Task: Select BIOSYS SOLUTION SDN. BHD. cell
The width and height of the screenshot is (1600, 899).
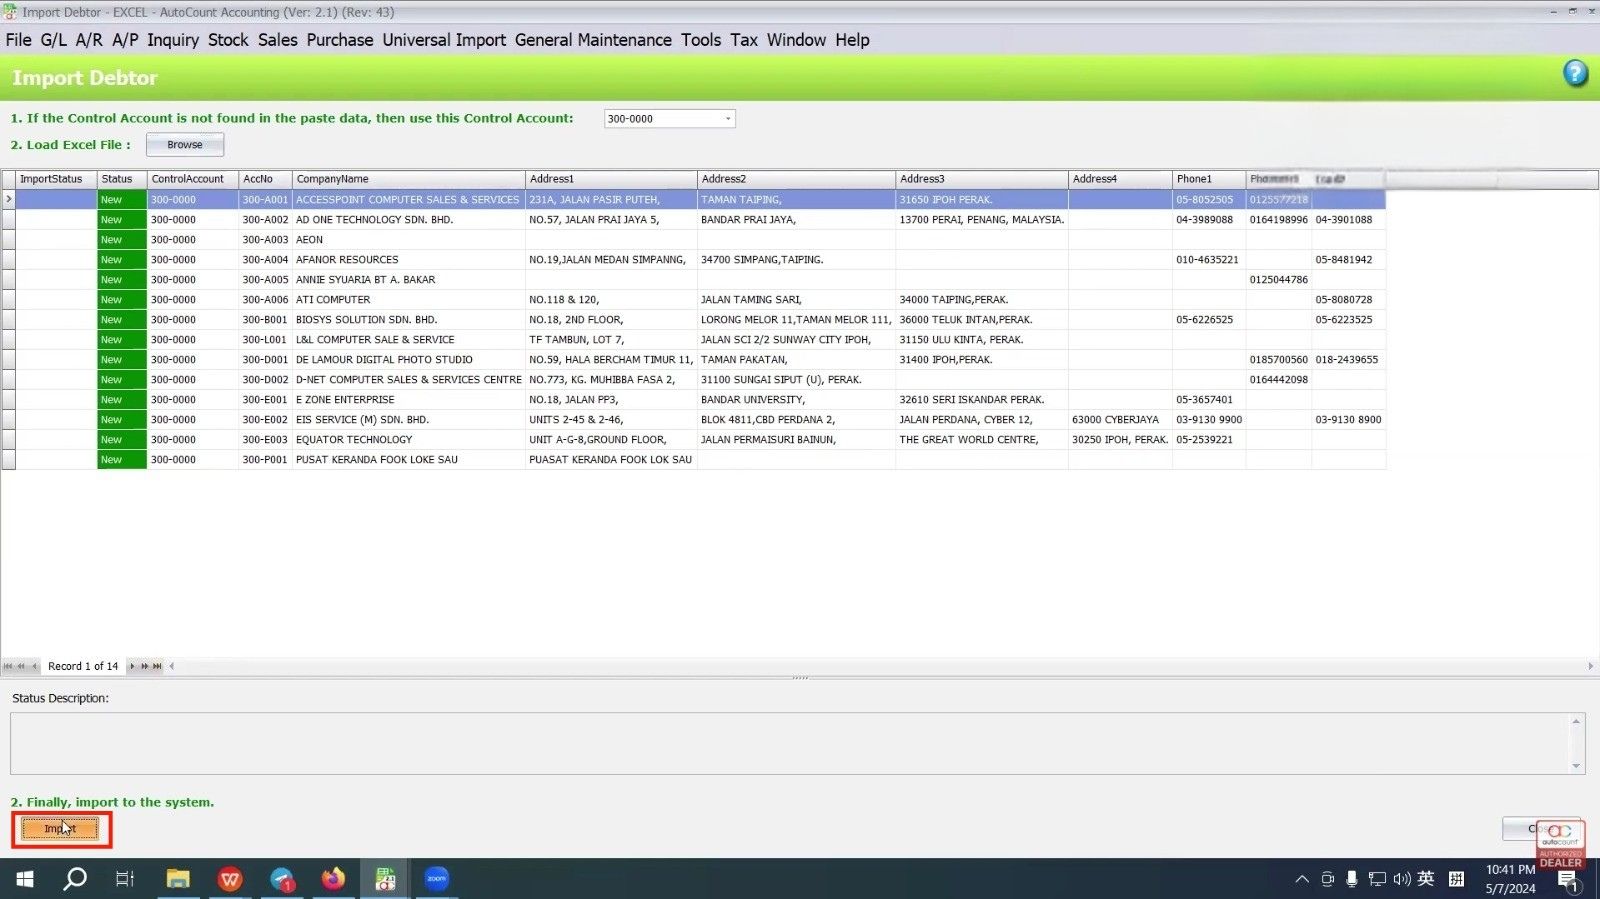Action: [x=408, y=320]
